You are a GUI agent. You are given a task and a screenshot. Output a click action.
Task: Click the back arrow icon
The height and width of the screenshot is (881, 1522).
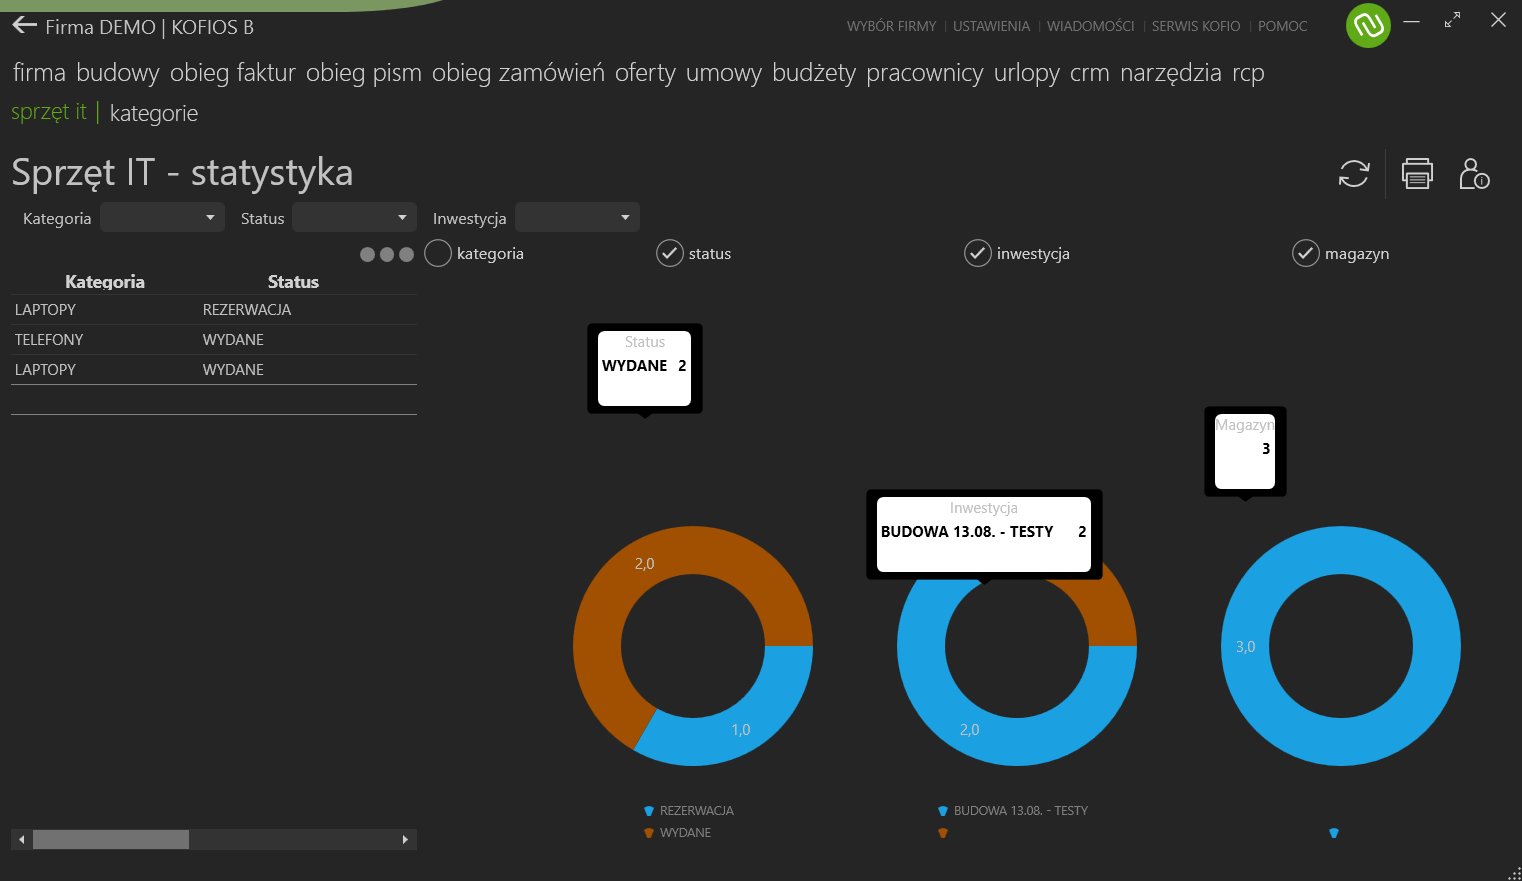(x=24, y=26)
